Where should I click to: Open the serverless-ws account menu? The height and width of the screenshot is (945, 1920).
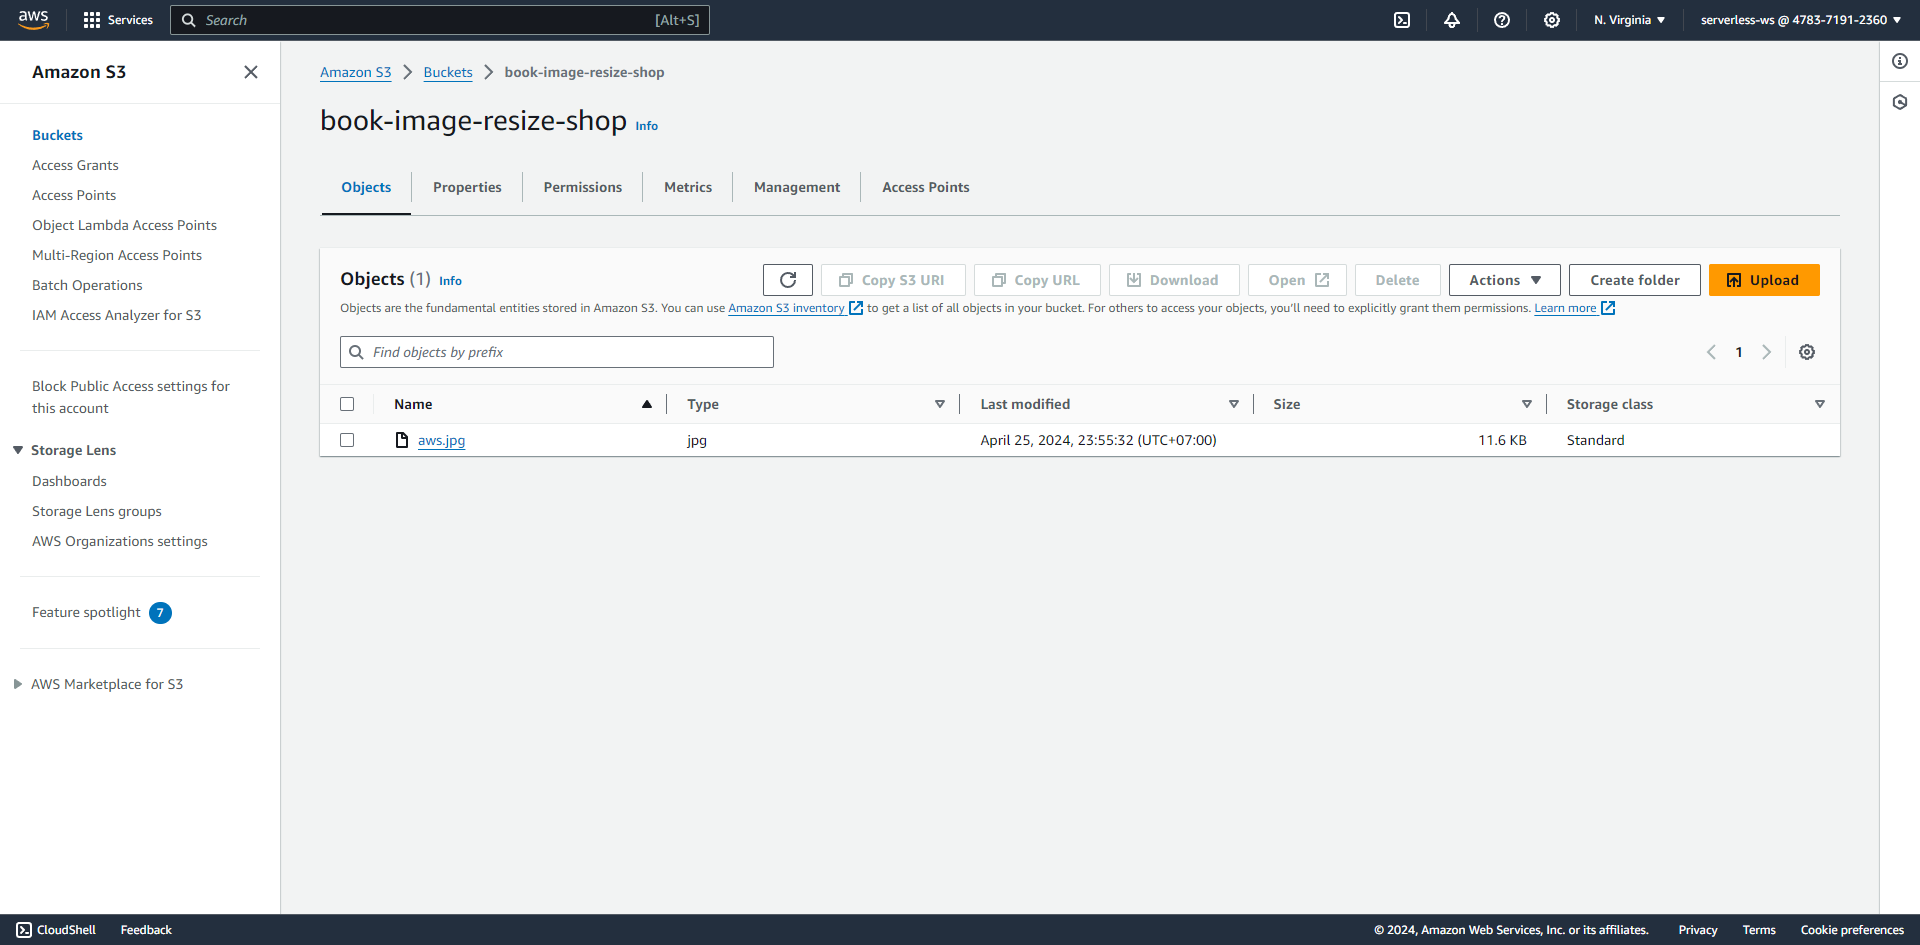[1801, 20]
